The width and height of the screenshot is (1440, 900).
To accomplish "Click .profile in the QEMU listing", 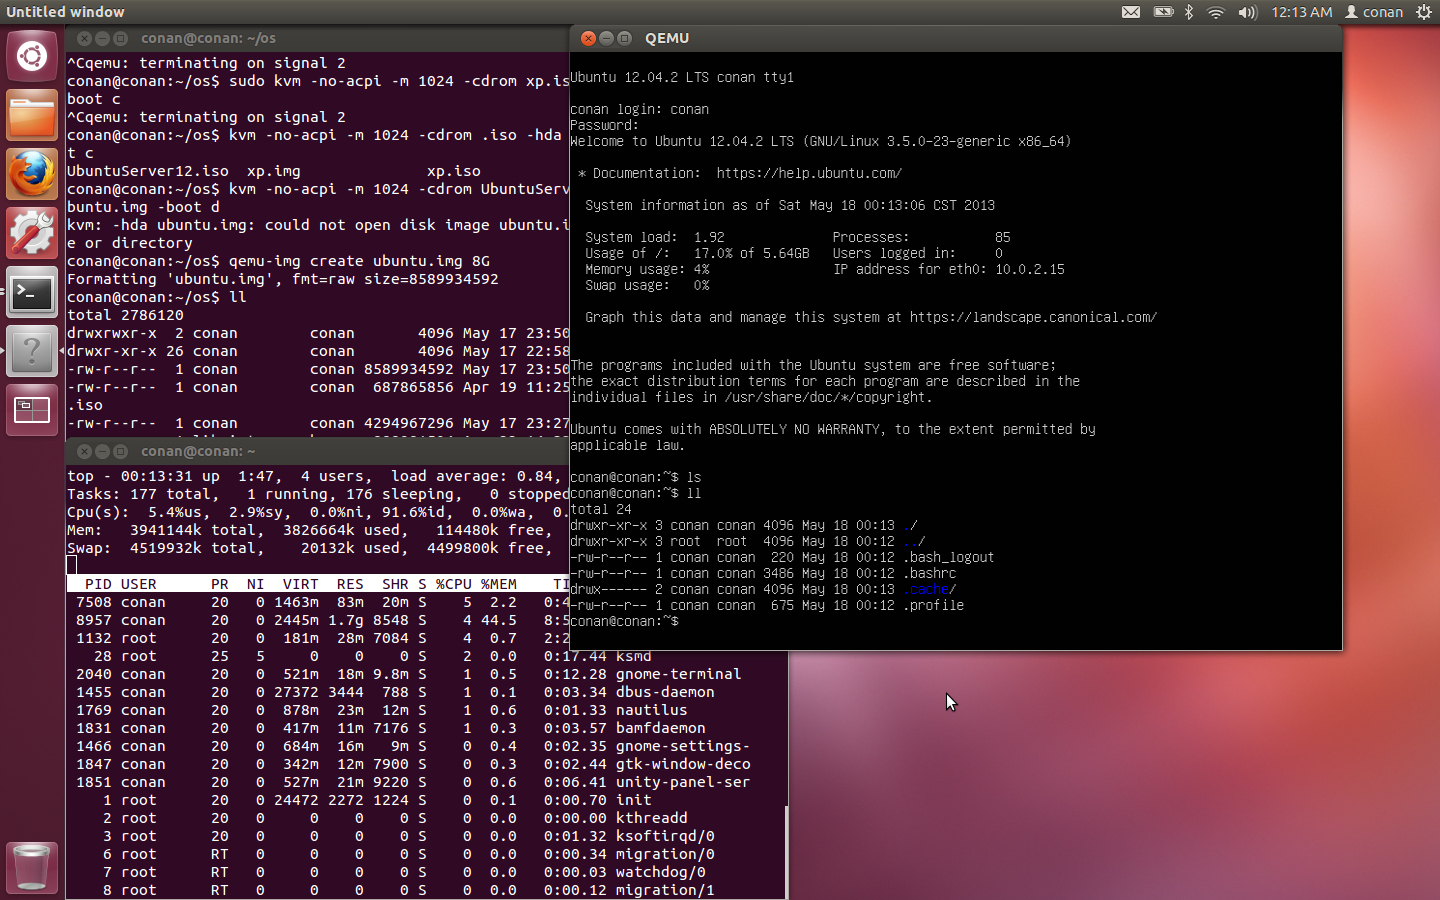I will pyautogui.click(x=934, y=605).
